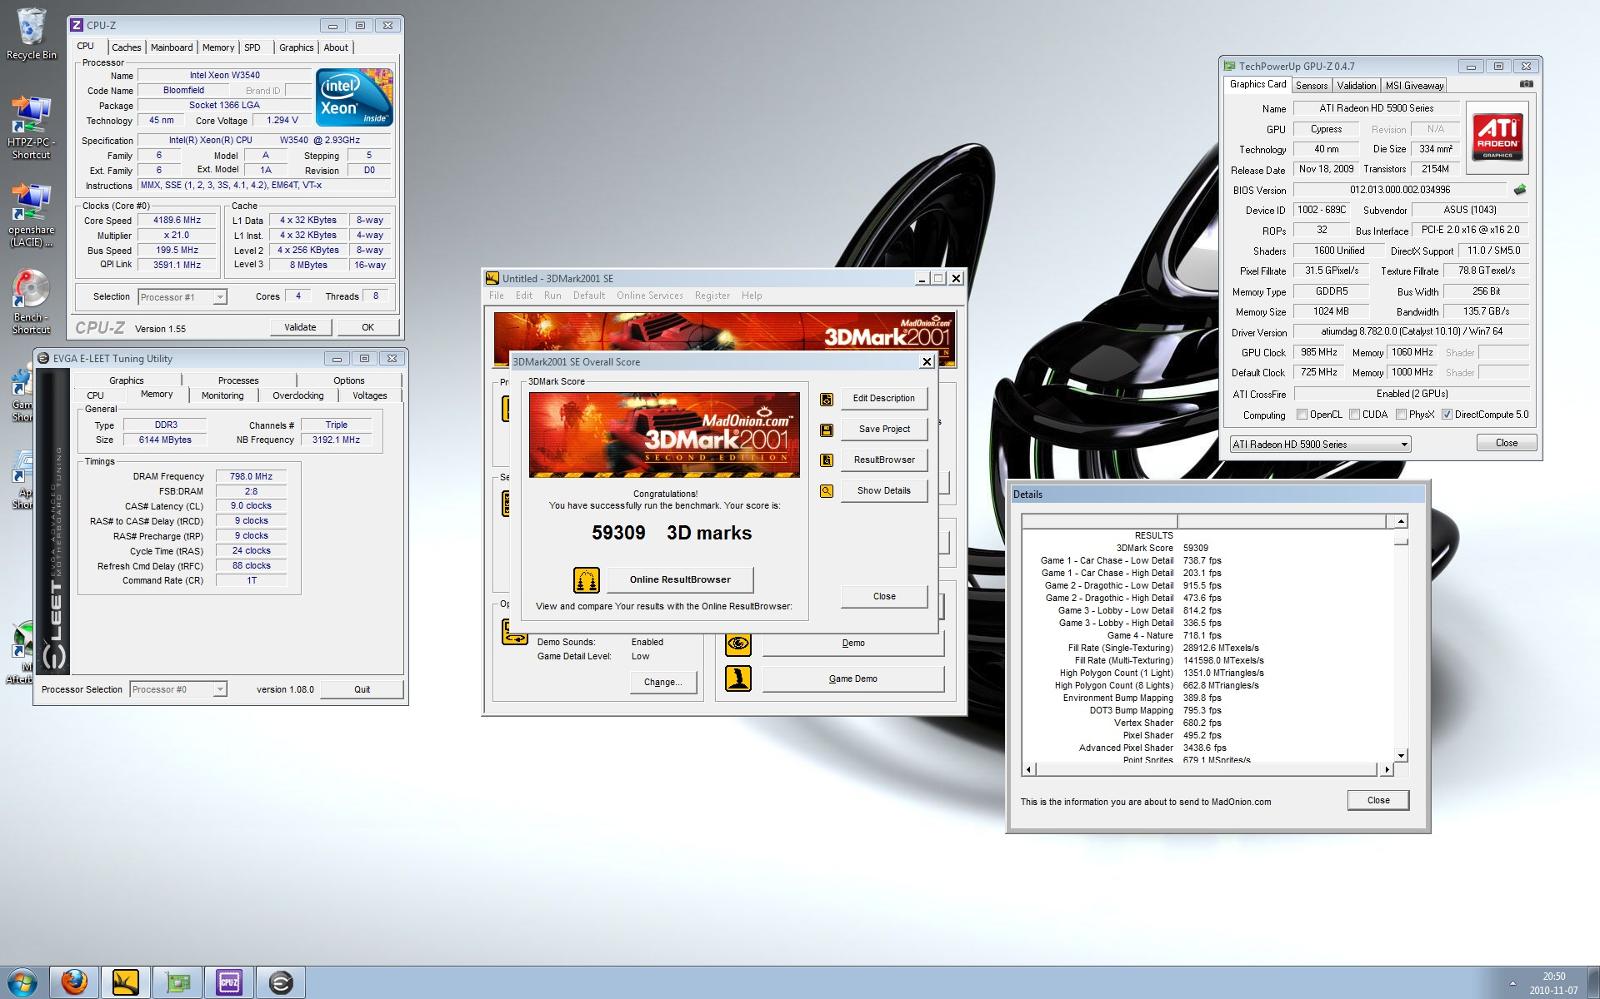
Task: Click the Edit Description icon in score dialog
Action: 826,399
